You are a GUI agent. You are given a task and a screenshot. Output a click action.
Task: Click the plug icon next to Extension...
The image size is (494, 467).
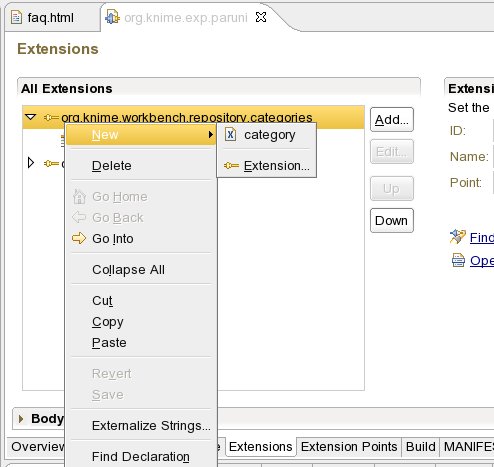tap(231, 165)
